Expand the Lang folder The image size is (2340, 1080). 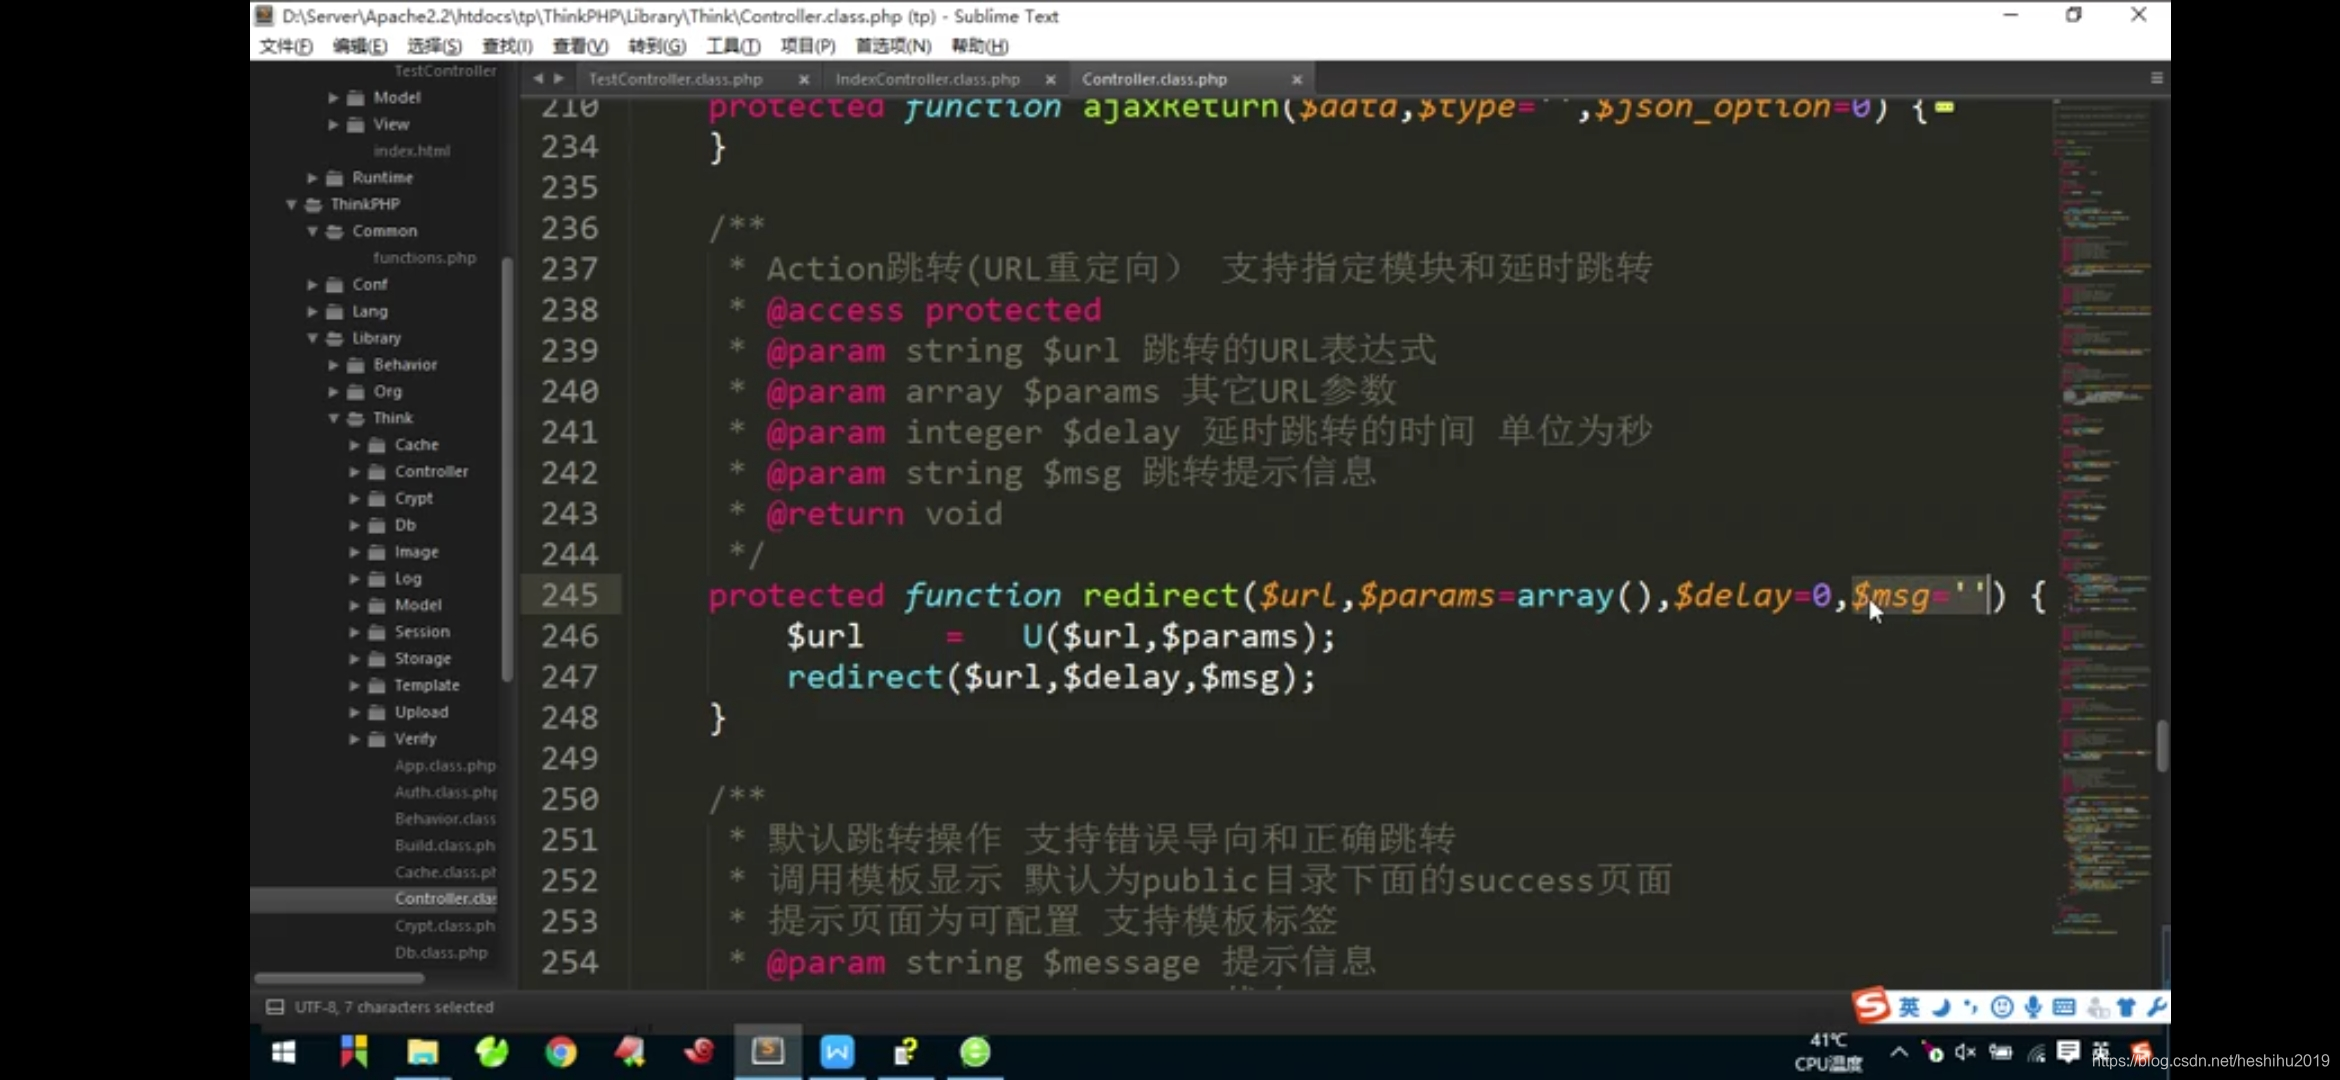pos(312,311)
